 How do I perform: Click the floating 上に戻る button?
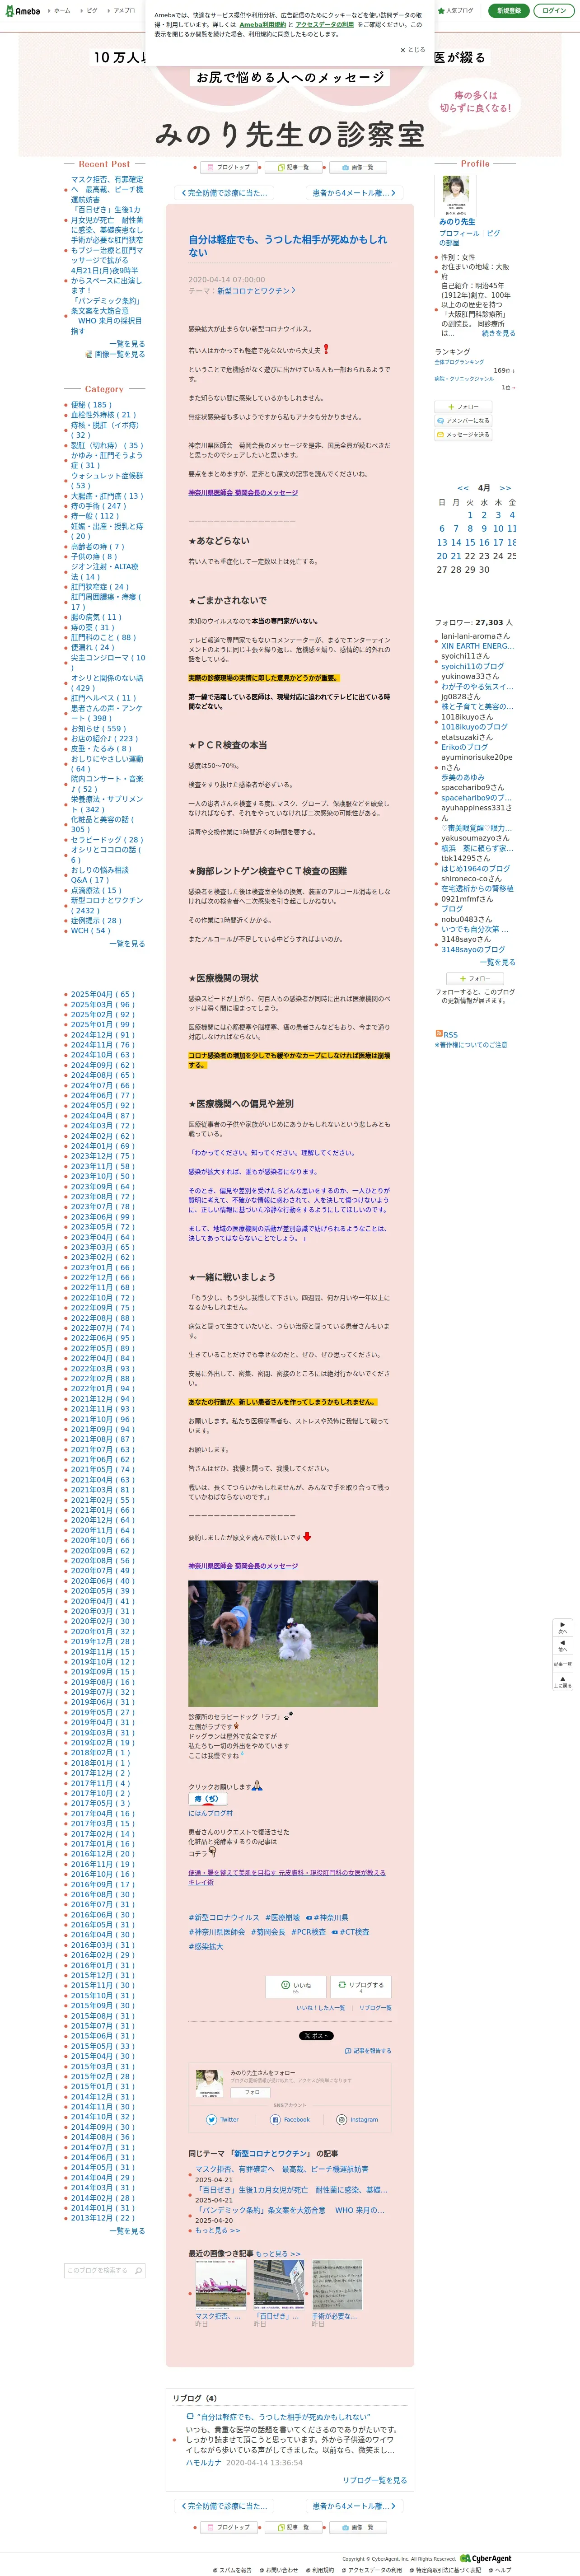[562, 1682]
